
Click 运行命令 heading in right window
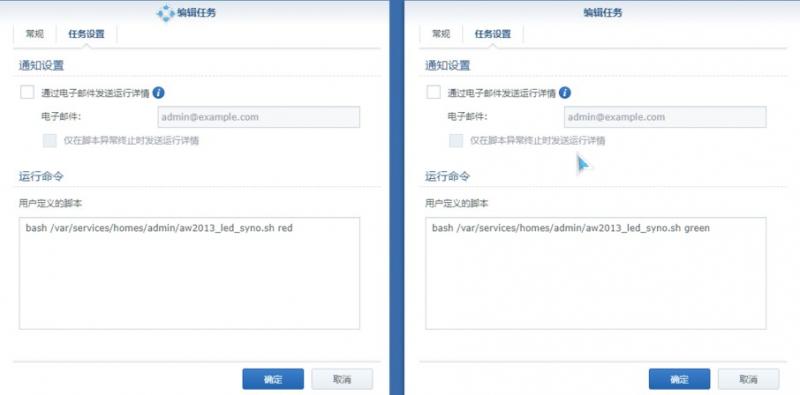click(447, 177)
